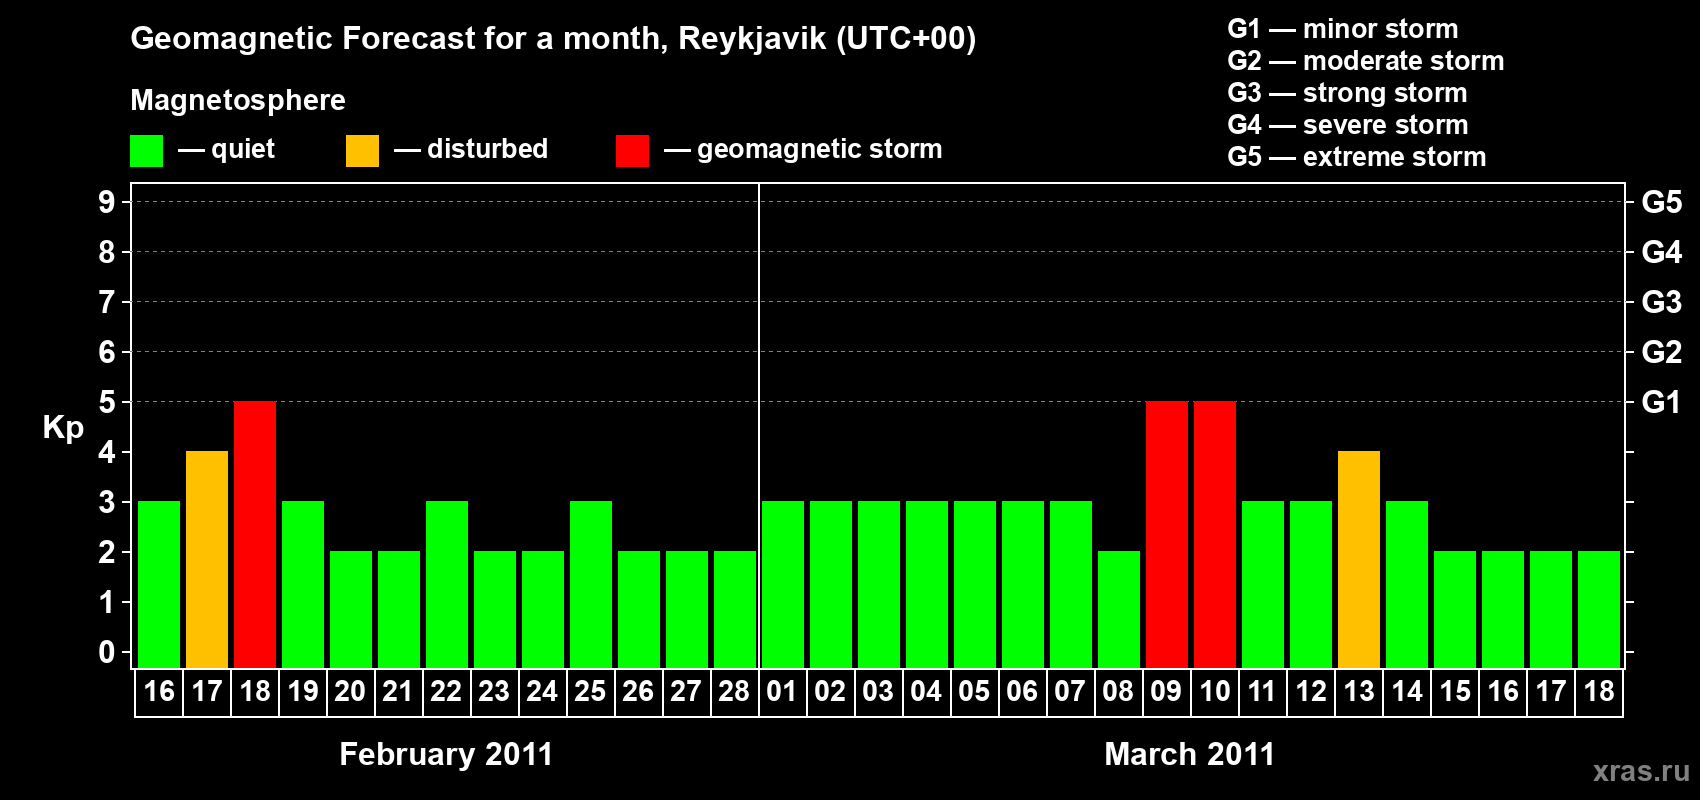Select the red bar for March 10
Image resolution: width=1700 pixels, height=800 pixels.
click(x=1215, y=534)
